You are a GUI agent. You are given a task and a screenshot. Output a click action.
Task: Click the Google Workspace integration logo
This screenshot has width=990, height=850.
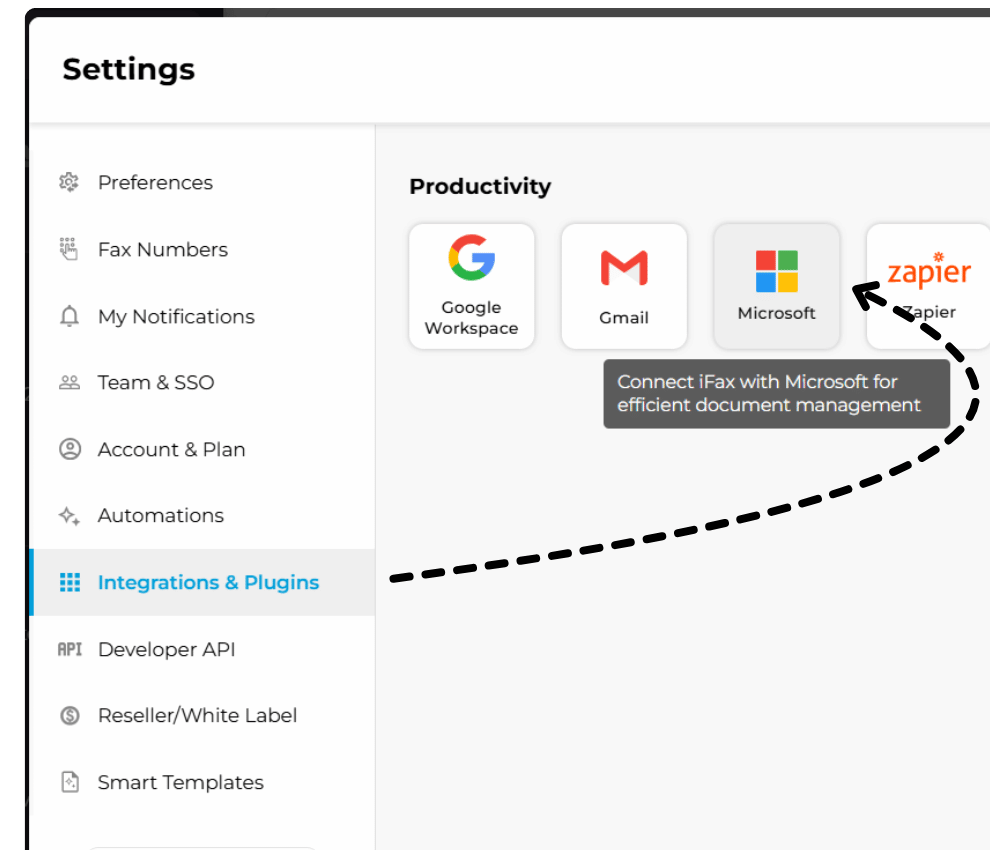pos(471,262)
